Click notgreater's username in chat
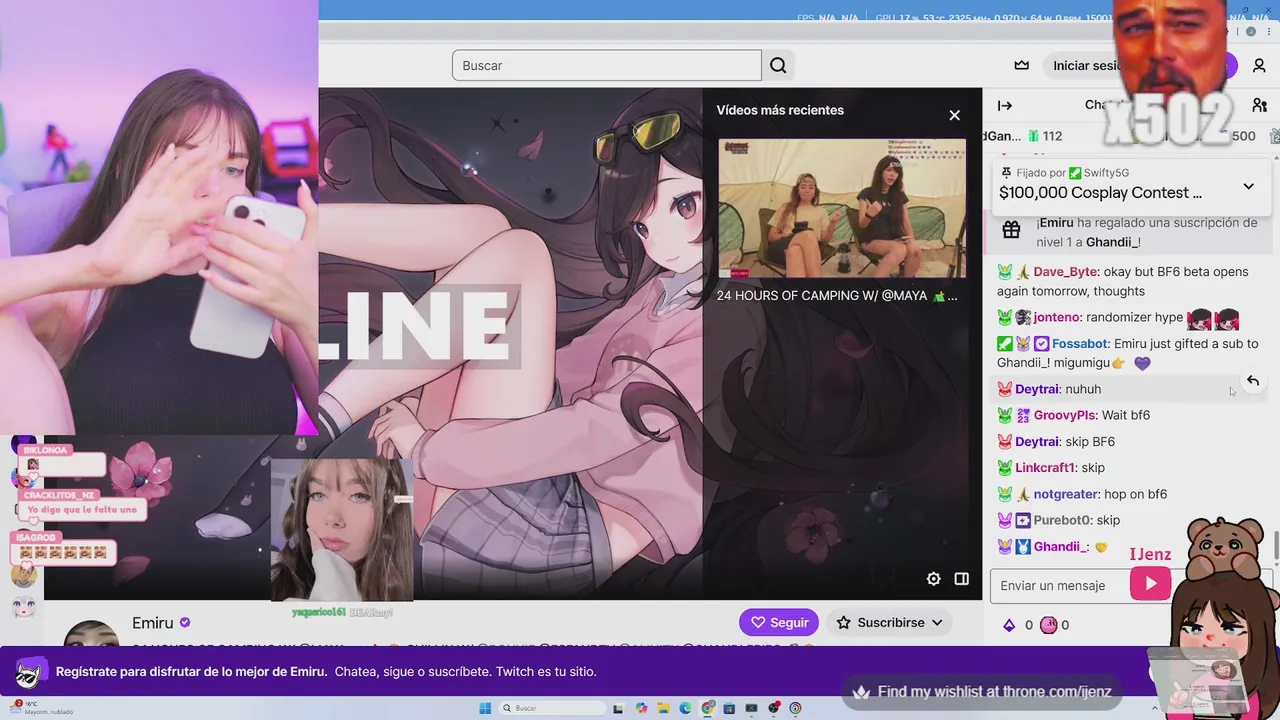1280x720 pixels. click(1065, 494)
